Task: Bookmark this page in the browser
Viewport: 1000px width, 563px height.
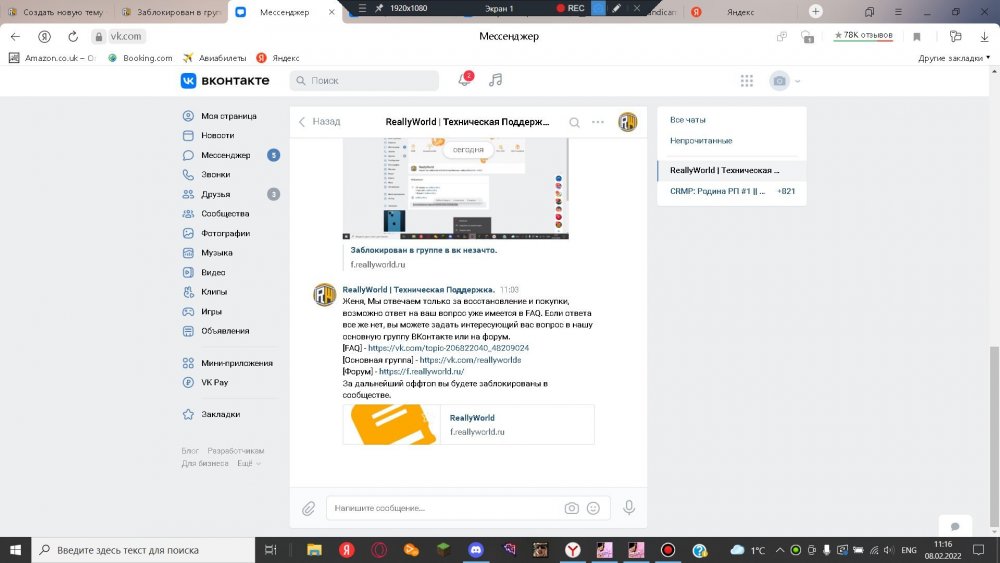Action: [x=917, y=37]
